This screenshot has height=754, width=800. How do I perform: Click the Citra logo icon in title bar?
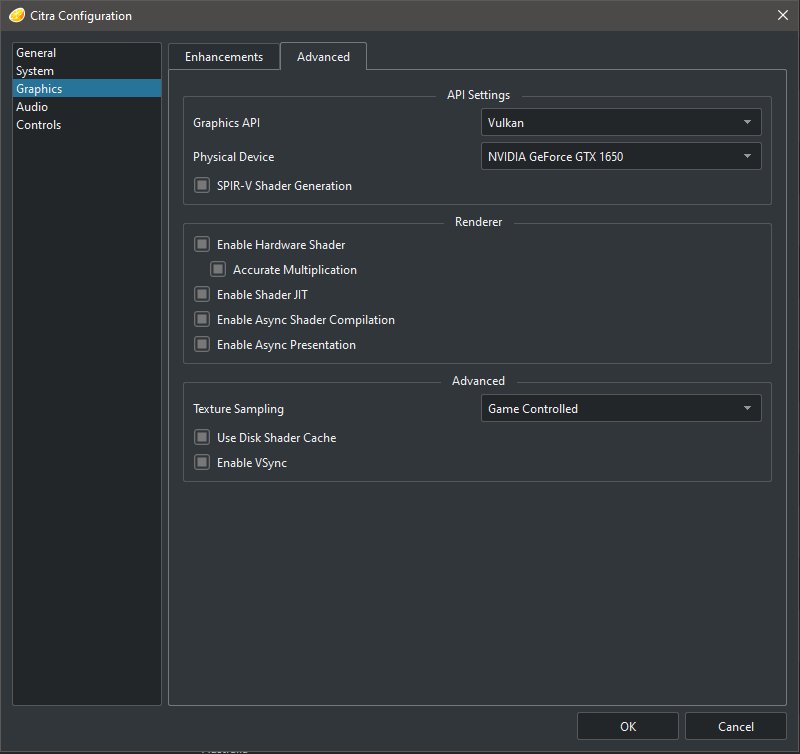click(x=17, y=15)
